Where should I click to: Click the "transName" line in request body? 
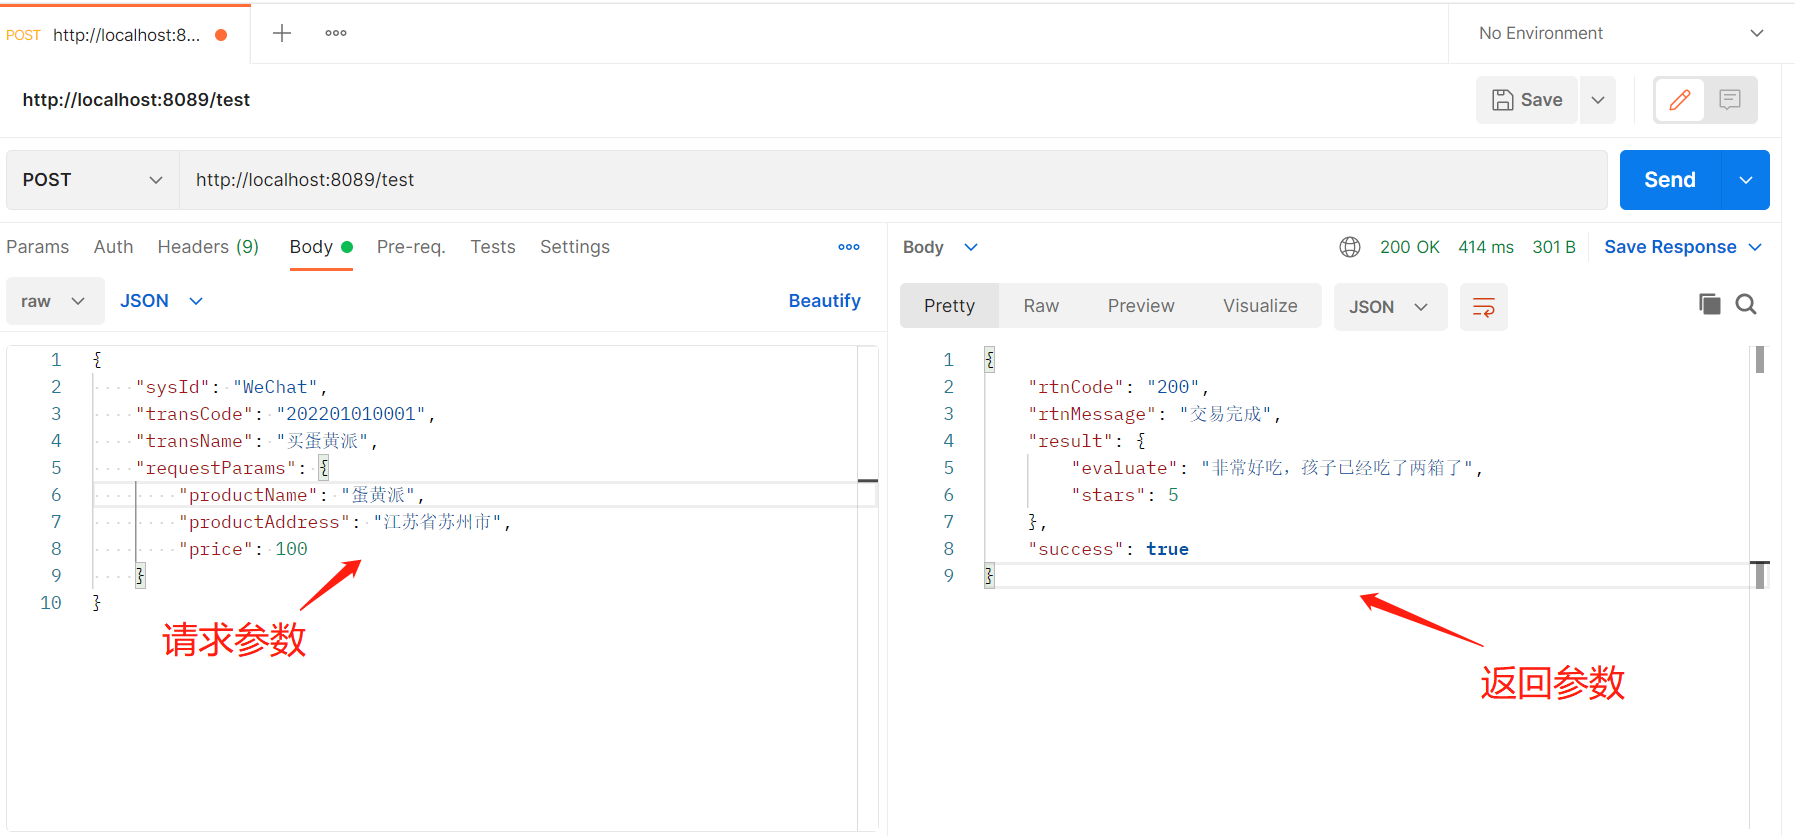257,441
